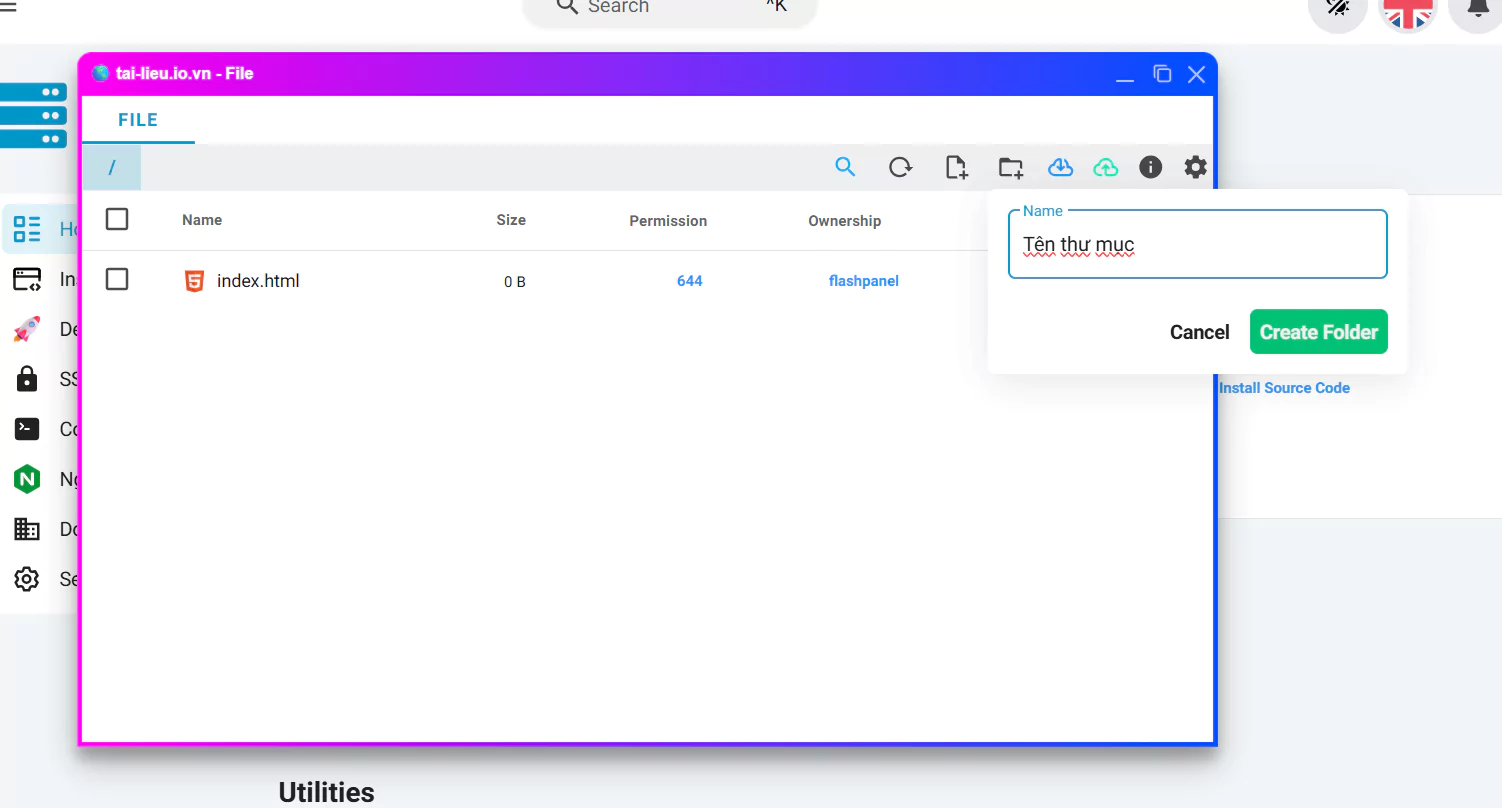Click the new file icon
This screenshot has width=1502, height=808.
coord(956,167)
